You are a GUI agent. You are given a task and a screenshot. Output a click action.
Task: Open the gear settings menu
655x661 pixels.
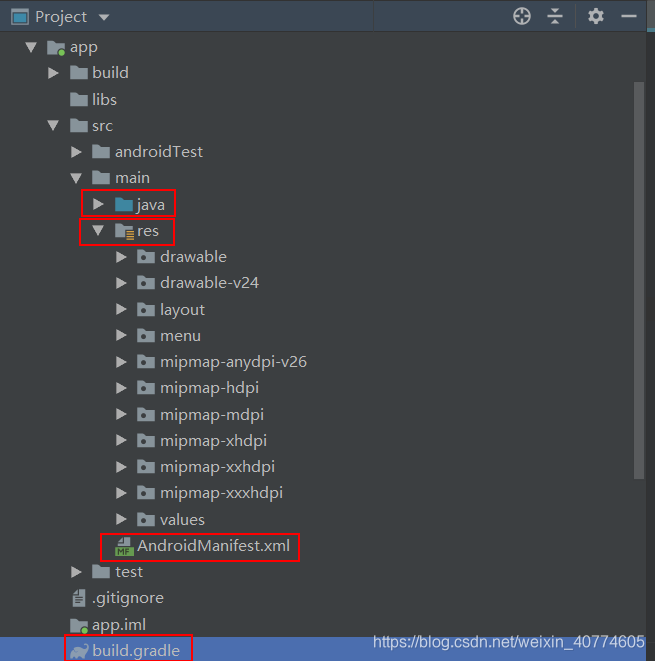click(x=596, y=16)
